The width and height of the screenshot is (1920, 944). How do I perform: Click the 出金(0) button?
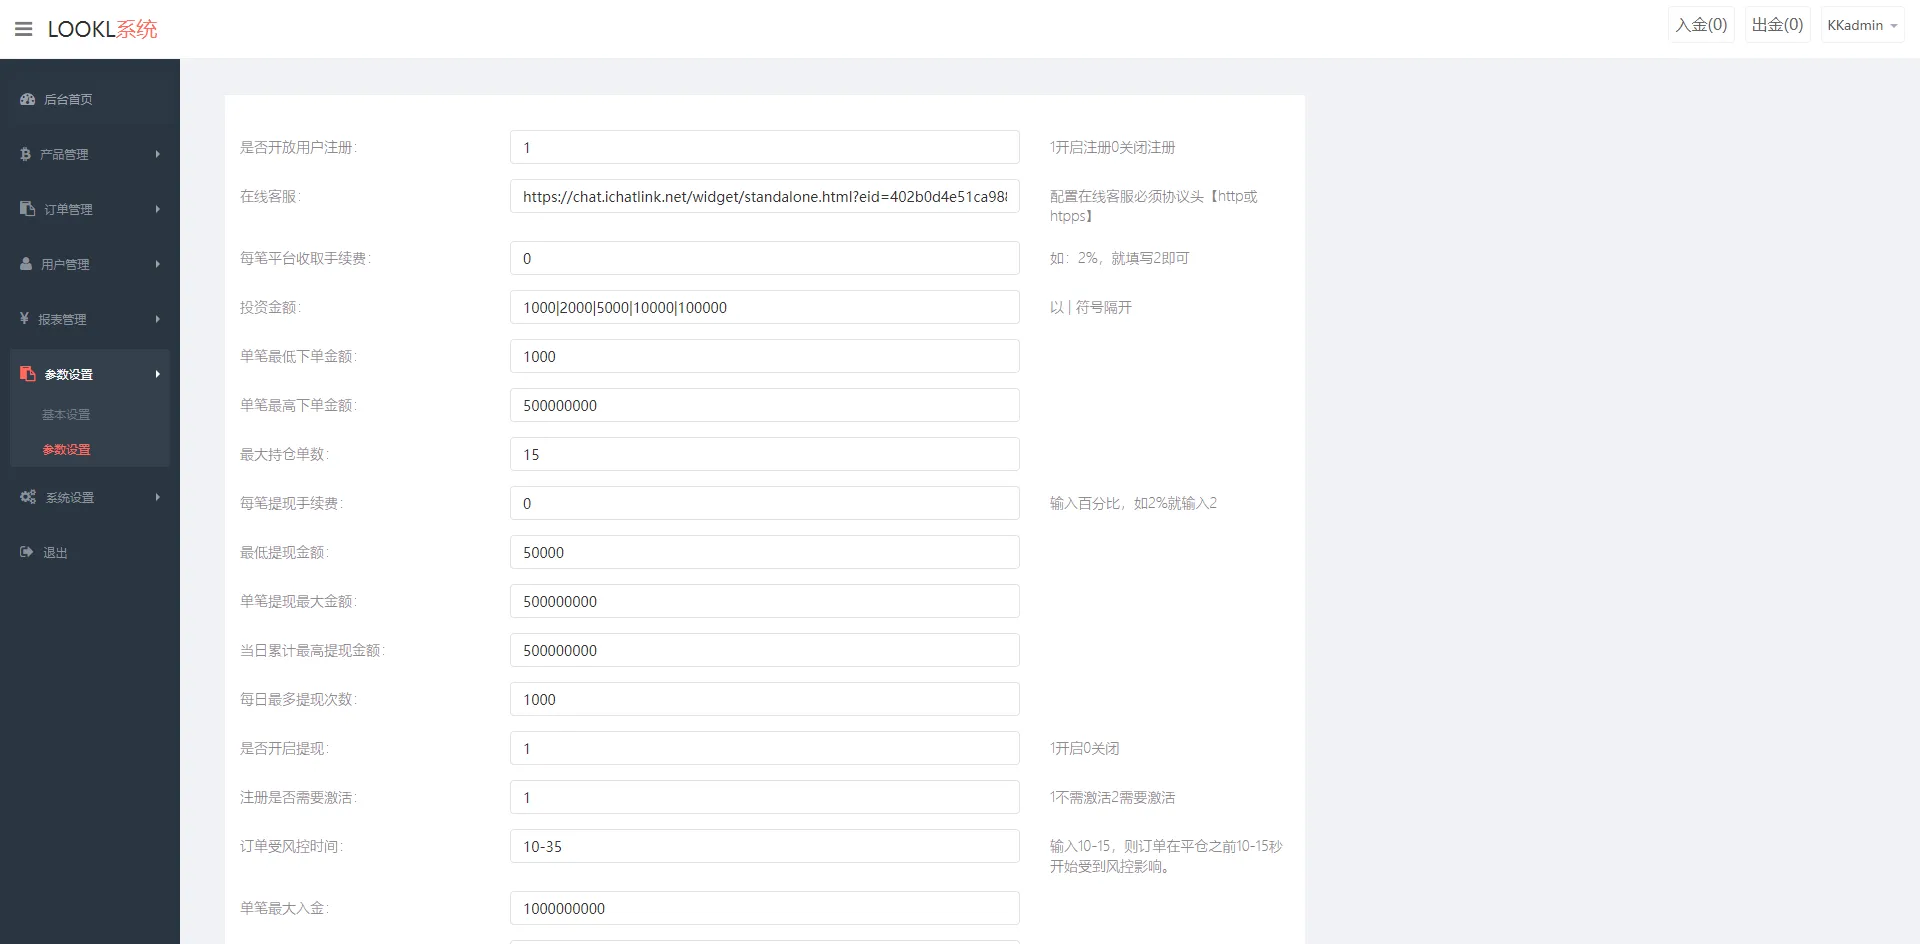click(x=1777, y=25)
